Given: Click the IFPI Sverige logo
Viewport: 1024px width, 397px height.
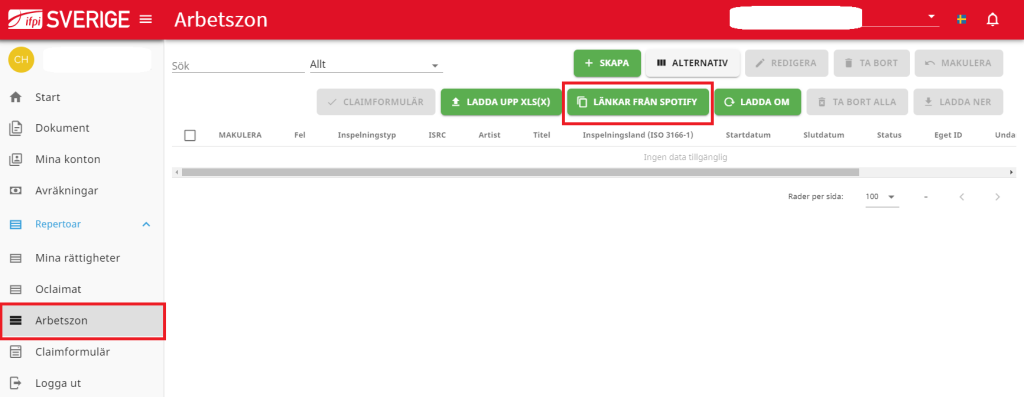Looking at the screenshot, I should 69,20.
